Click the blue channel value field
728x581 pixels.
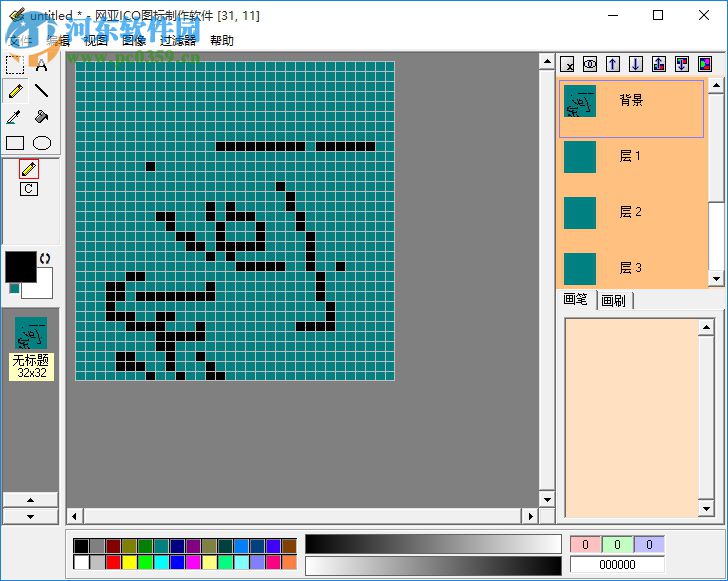[x=650, y=544]
